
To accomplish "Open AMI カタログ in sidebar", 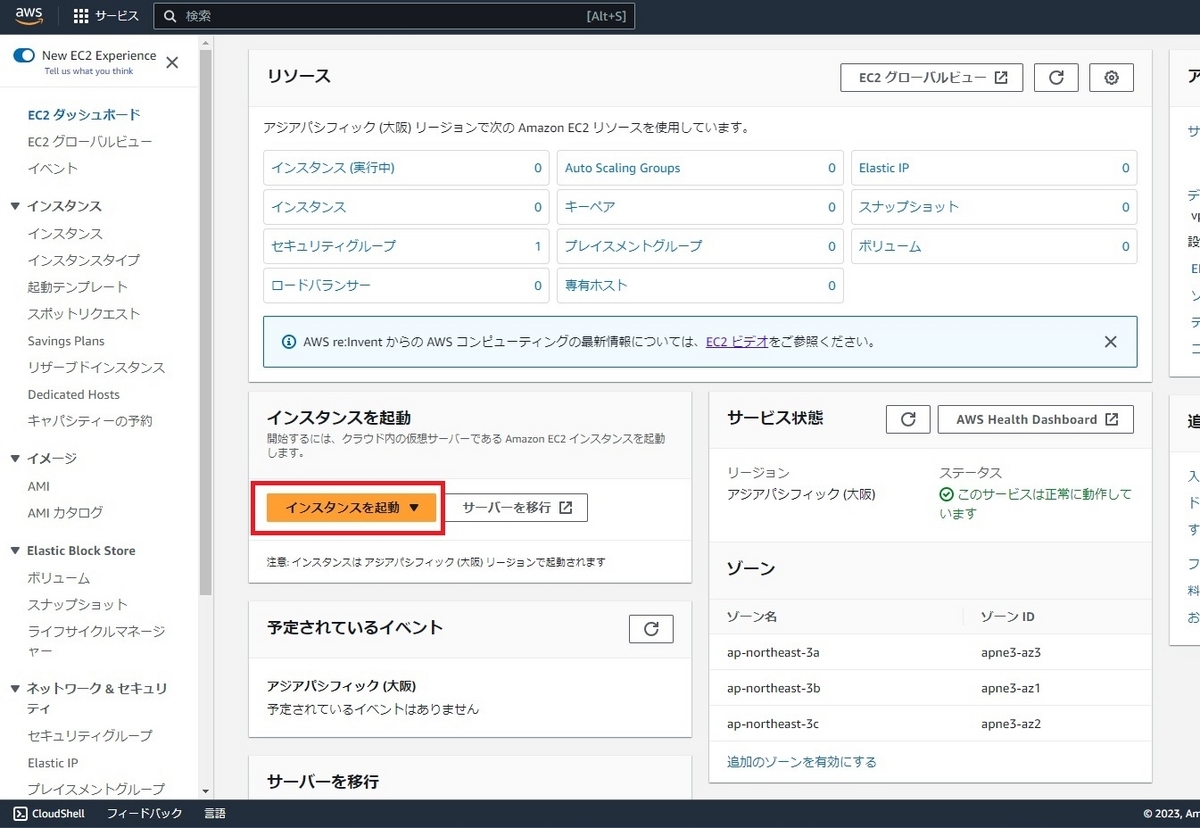I will pos(65,513).
